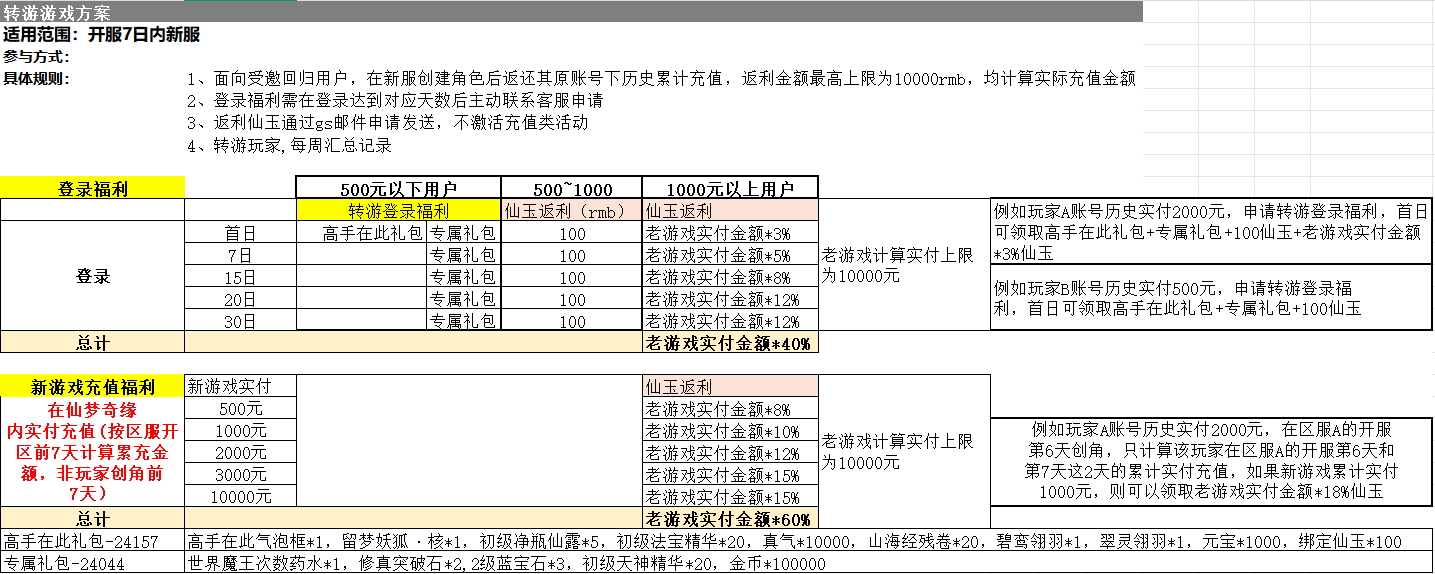
Task: Click the example text about 玩家B历史实付500元
Action: click(1212, 298)
